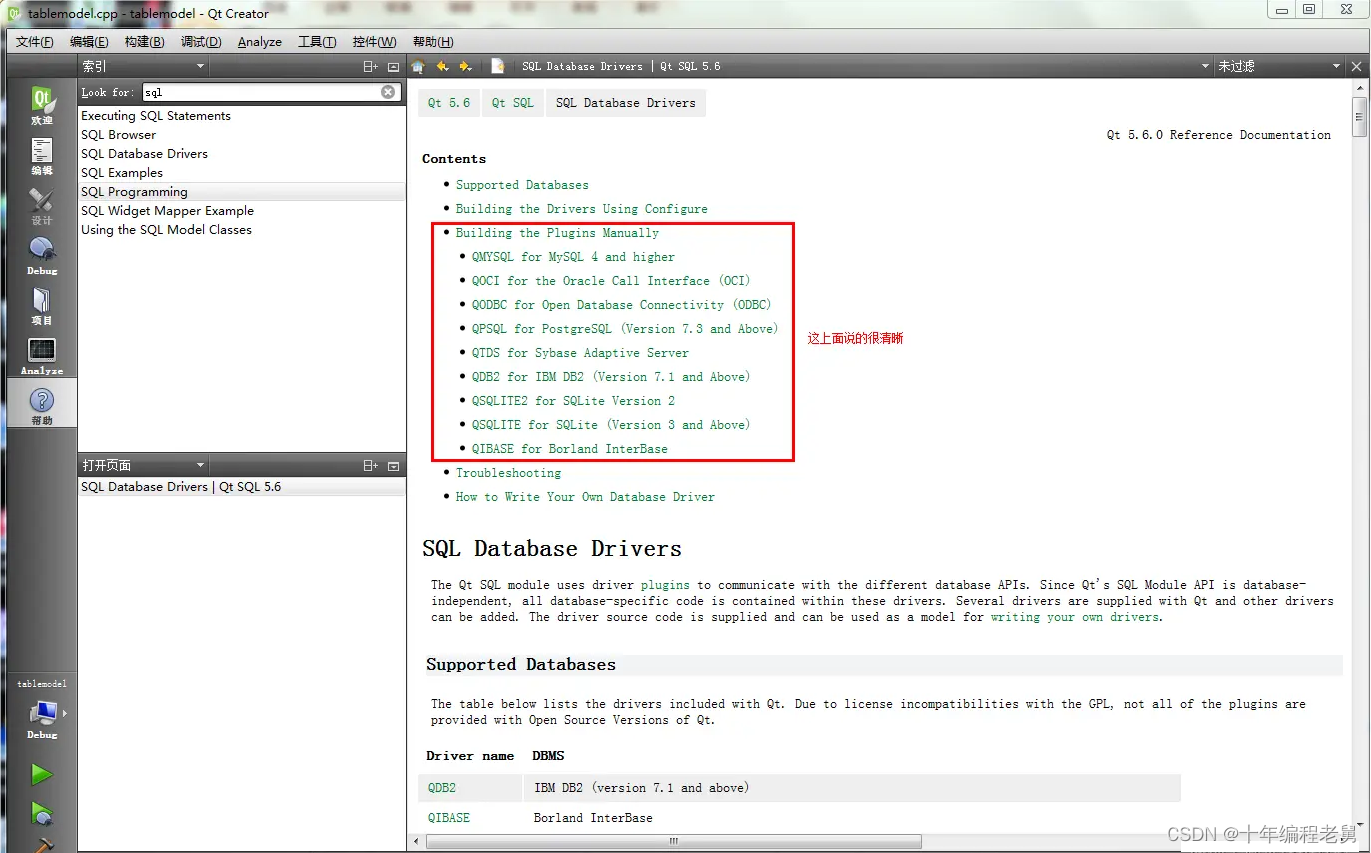Click the QDB2 driver name in the table
1371x853 pixels.
coord(442,788)
